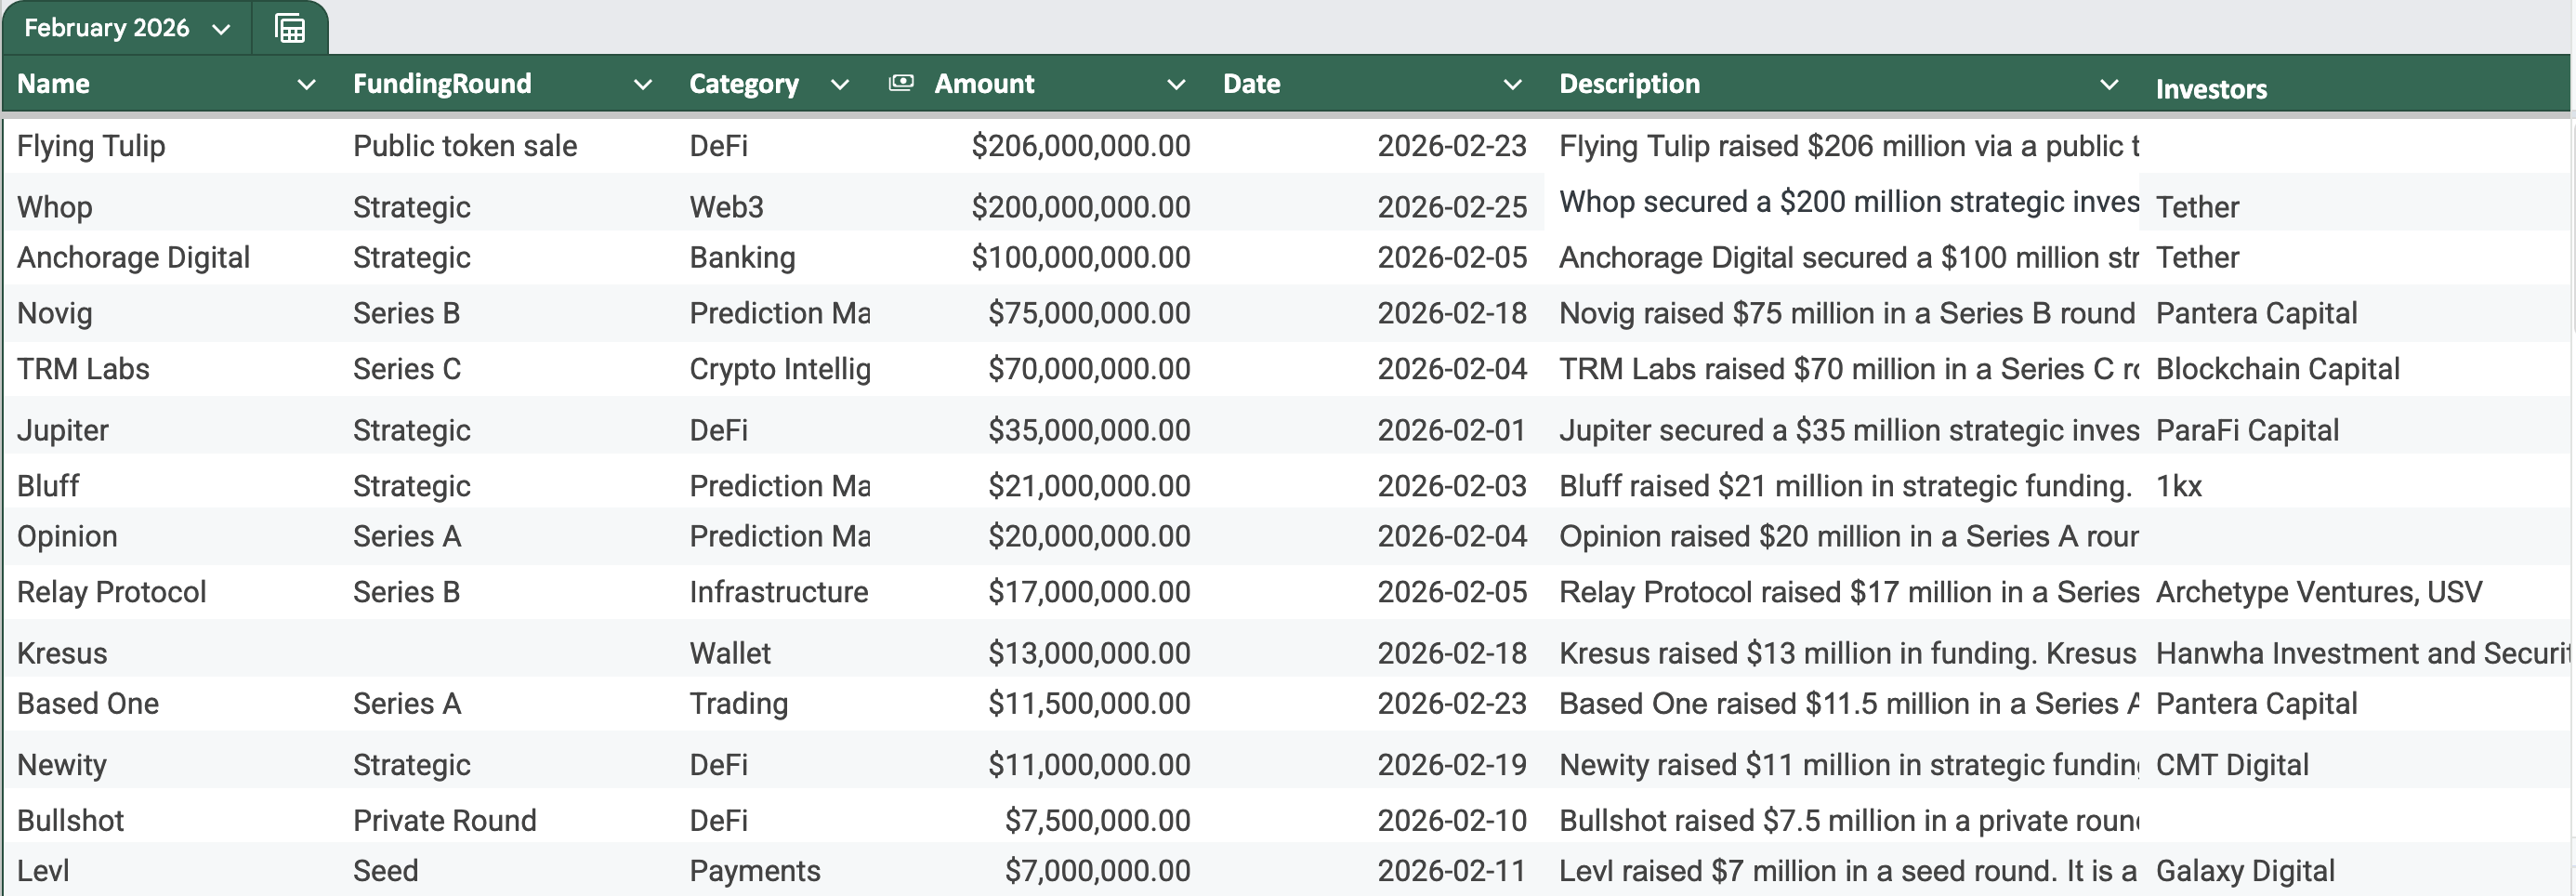Select the Investors column header
2576x896 pixels.
(x=2211, y=89)
